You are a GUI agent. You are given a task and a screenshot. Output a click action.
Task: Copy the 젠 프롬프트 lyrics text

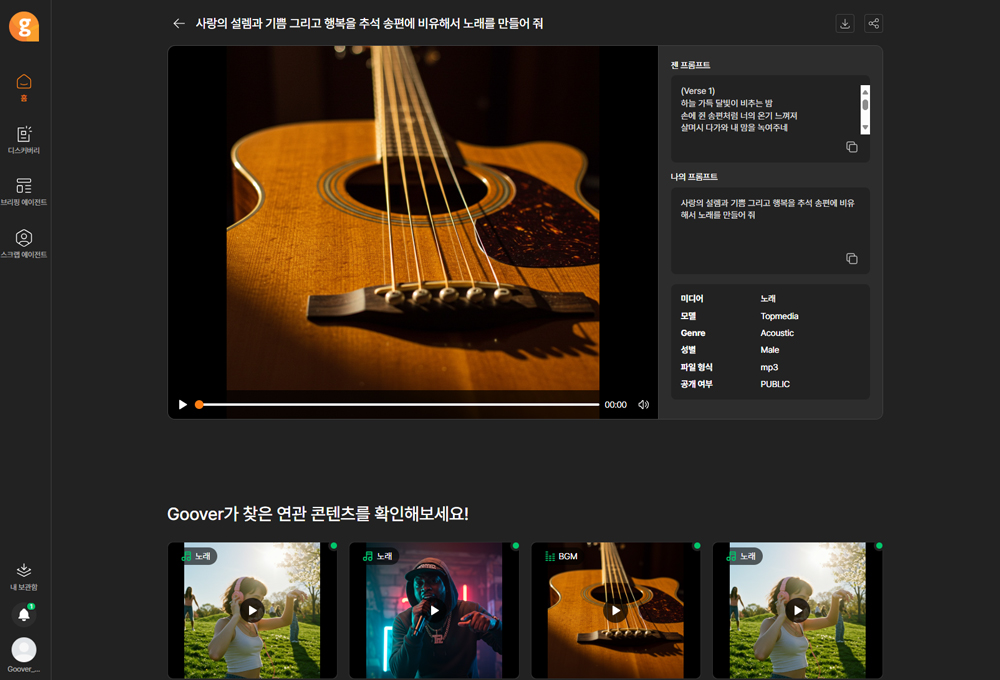851,147
